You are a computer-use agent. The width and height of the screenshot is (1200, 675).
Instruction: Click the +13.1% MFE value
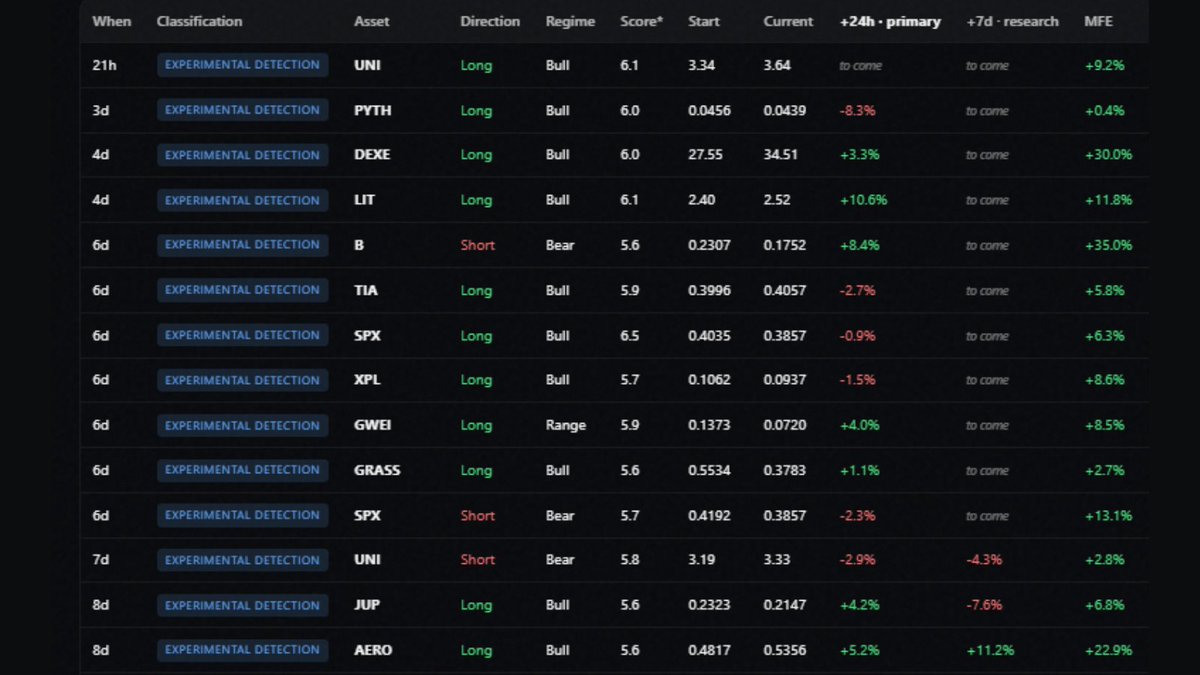pyautogui.click(x=1108, y=516)
